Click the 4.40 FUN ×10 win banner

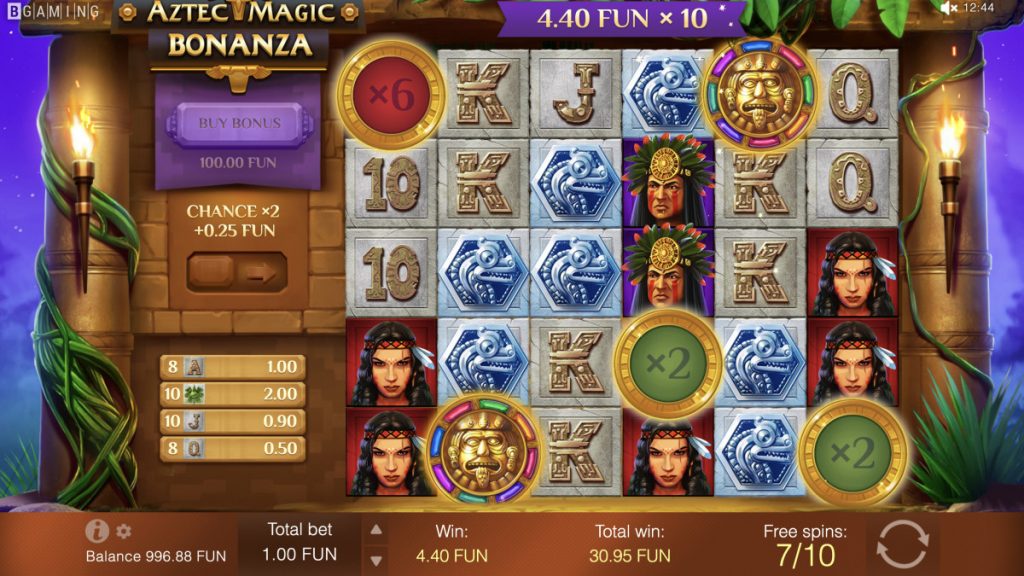tap(622, 18)
